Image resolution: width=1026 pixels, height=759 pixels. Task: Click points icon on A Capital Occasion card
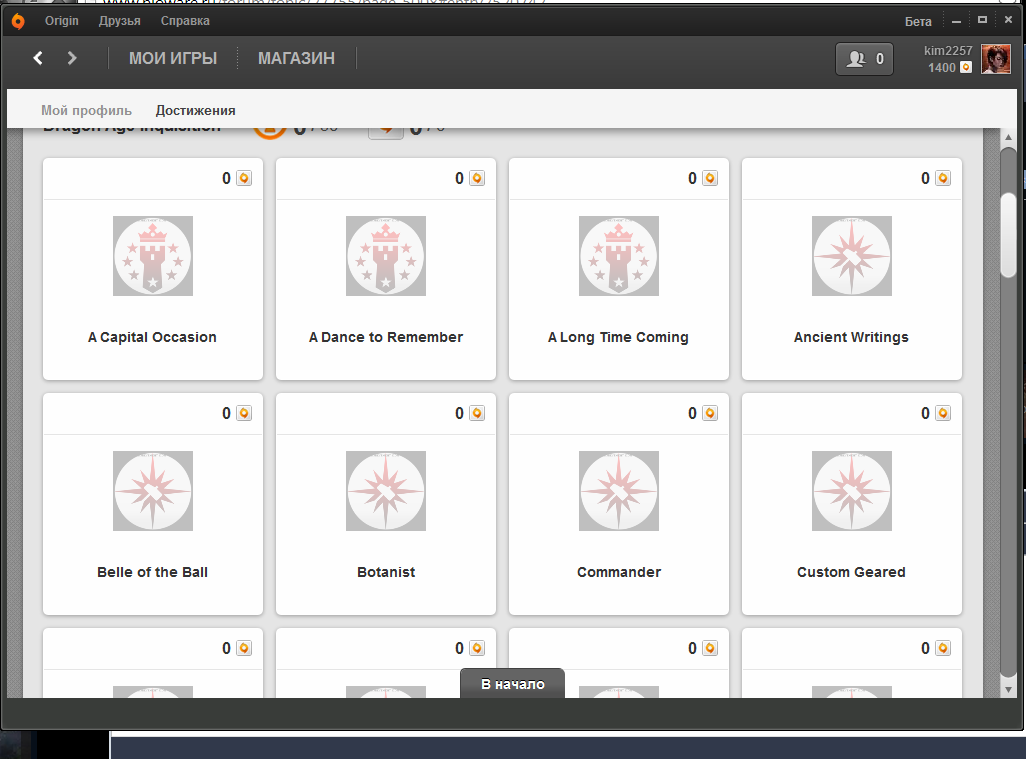click(x=244, y=178)
